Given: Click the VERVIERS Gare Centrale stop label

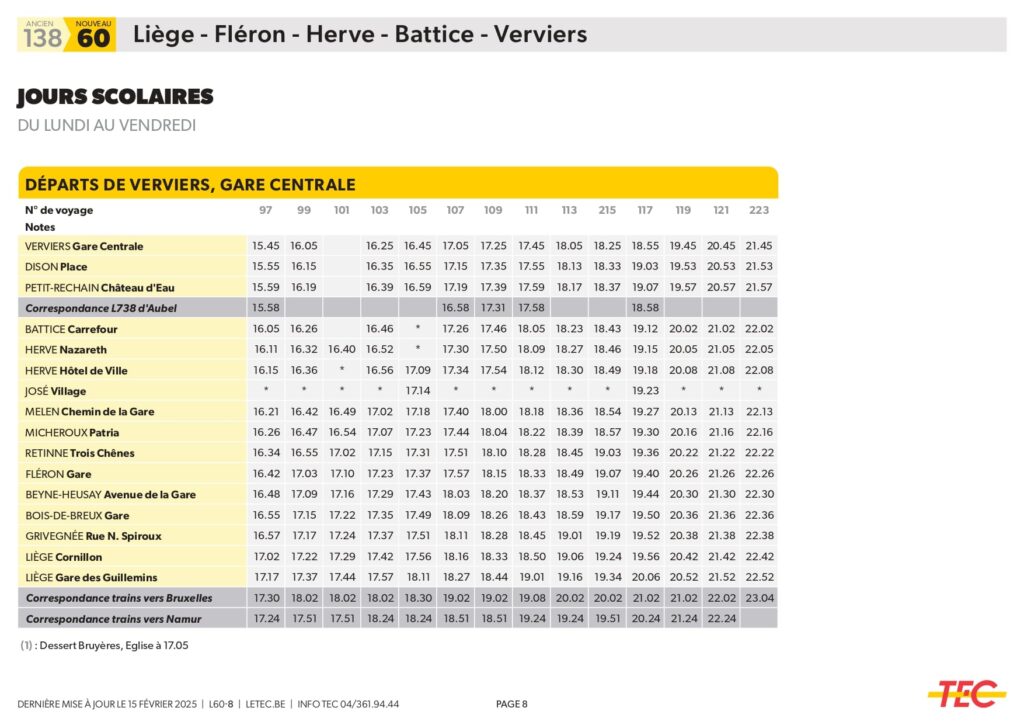Looking at the screenshot, I should click(84, 246).
